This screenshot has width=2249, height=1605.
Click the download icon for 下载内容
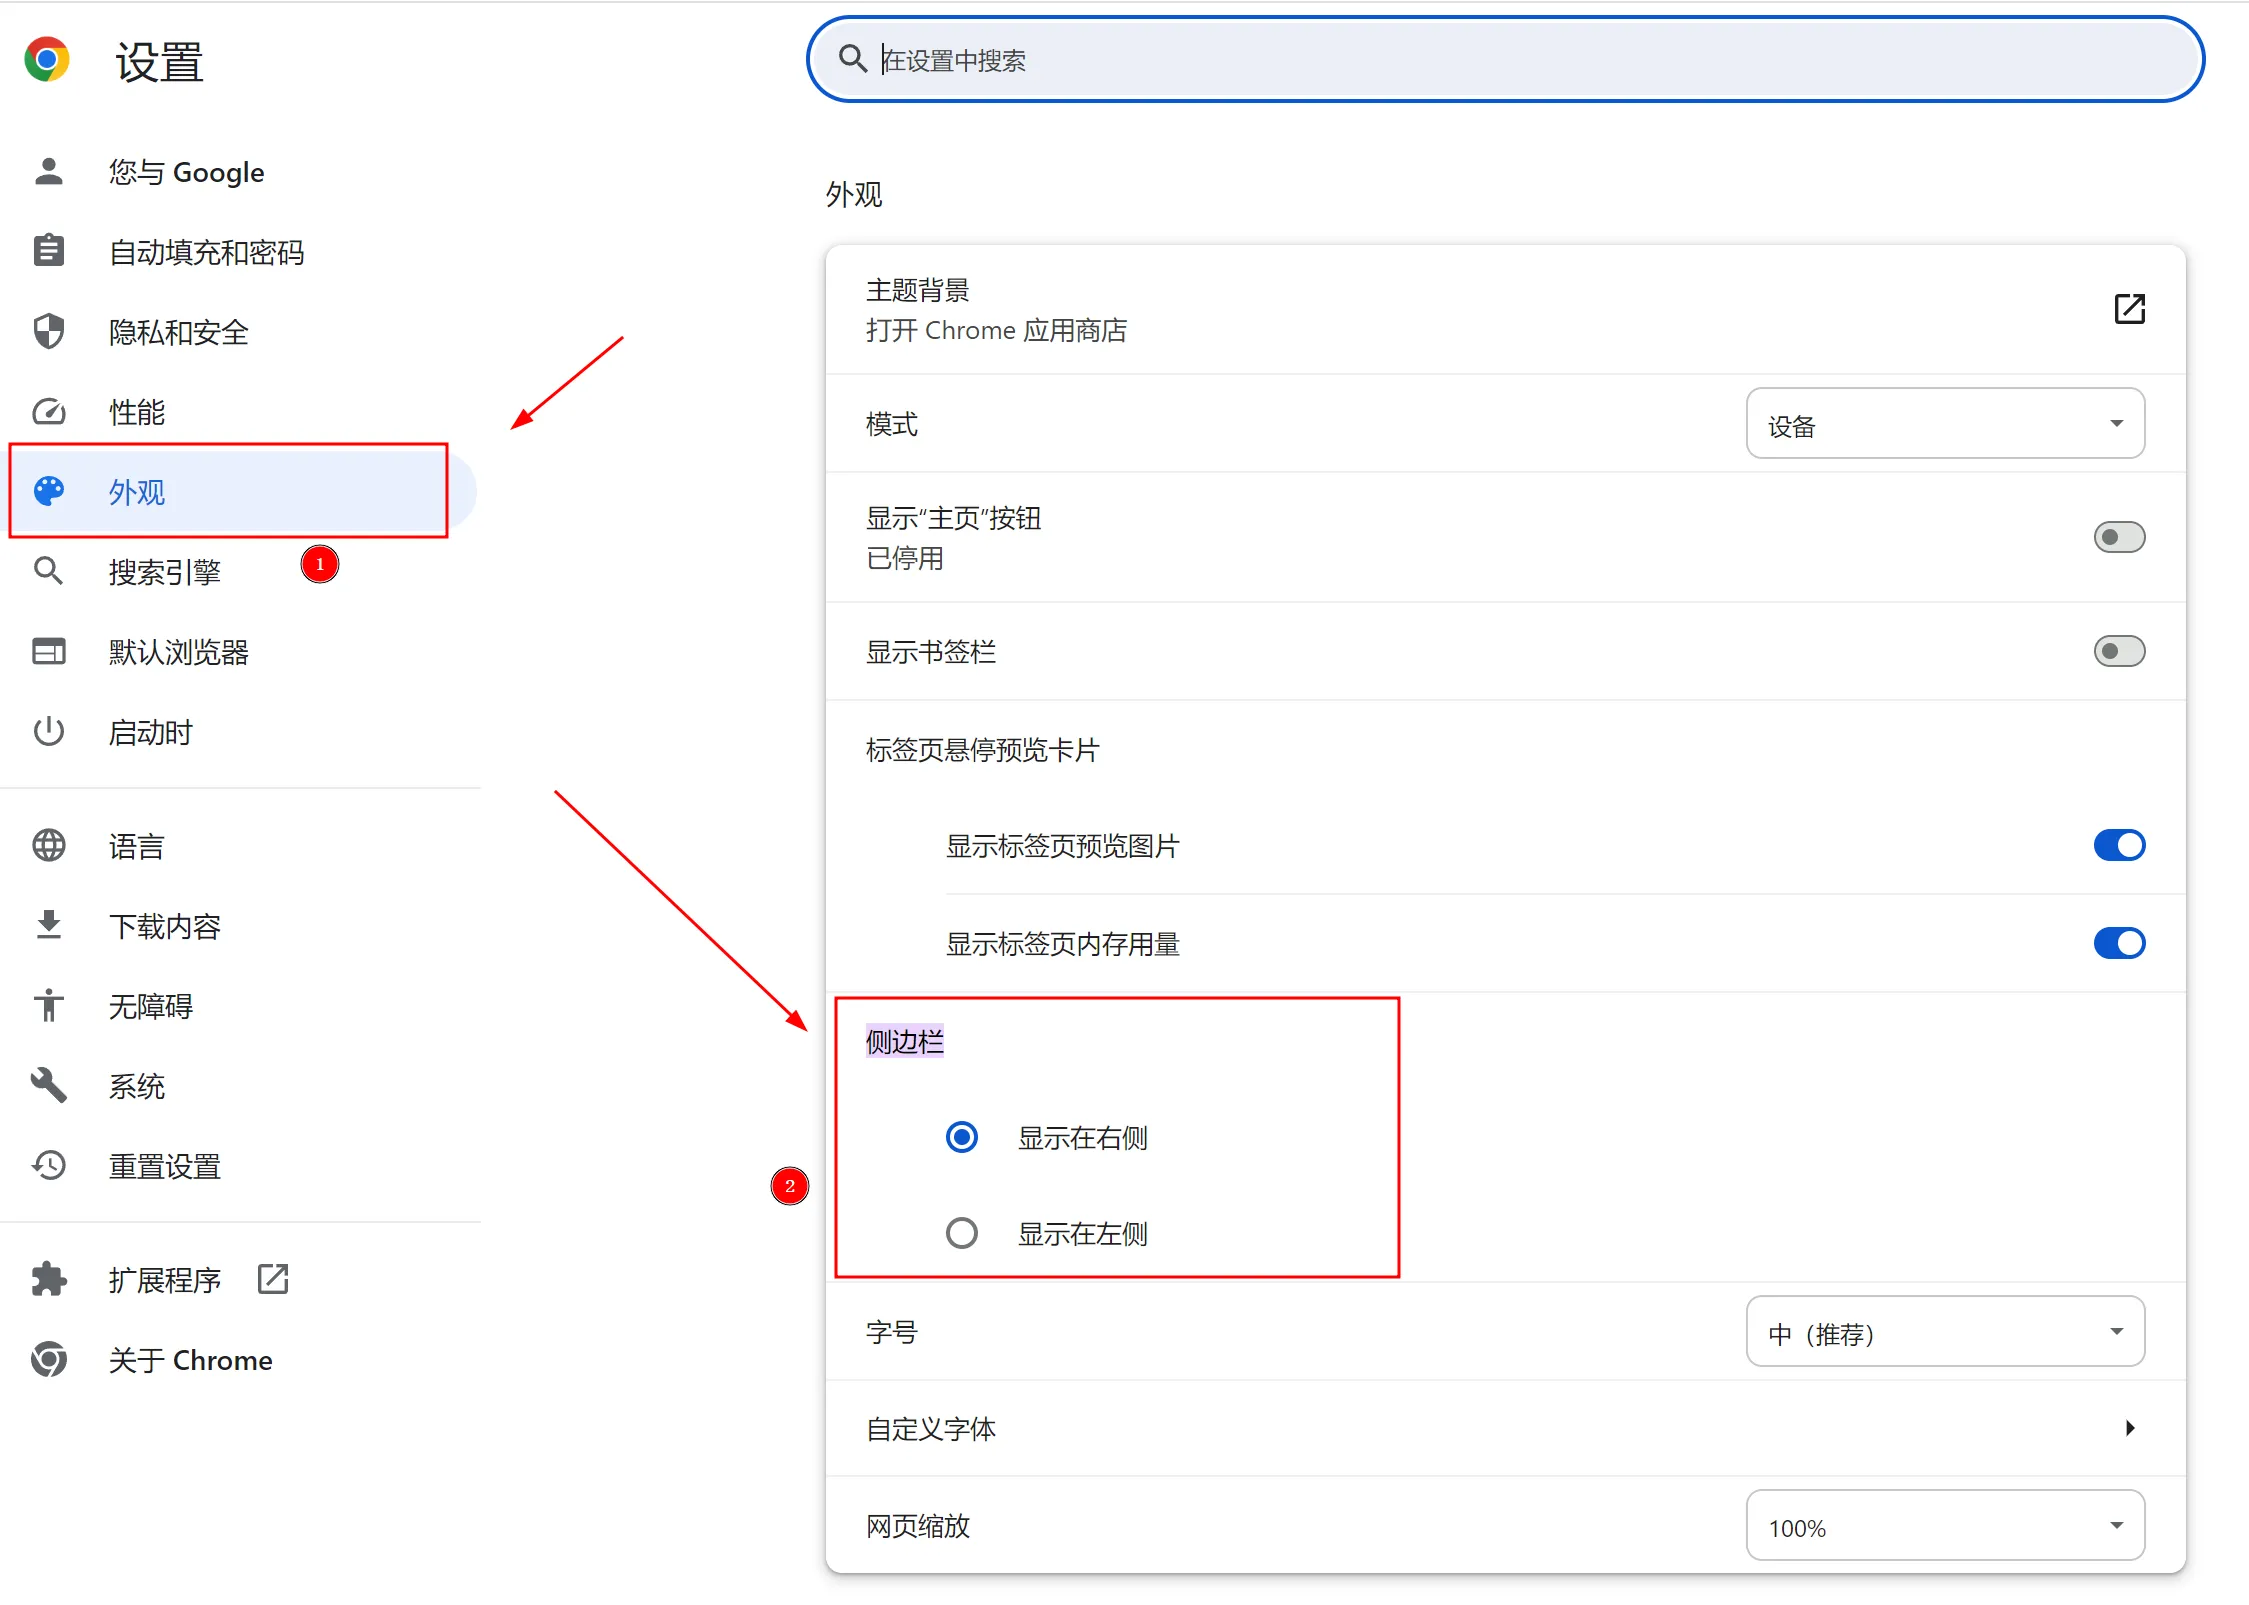[48, 926]
